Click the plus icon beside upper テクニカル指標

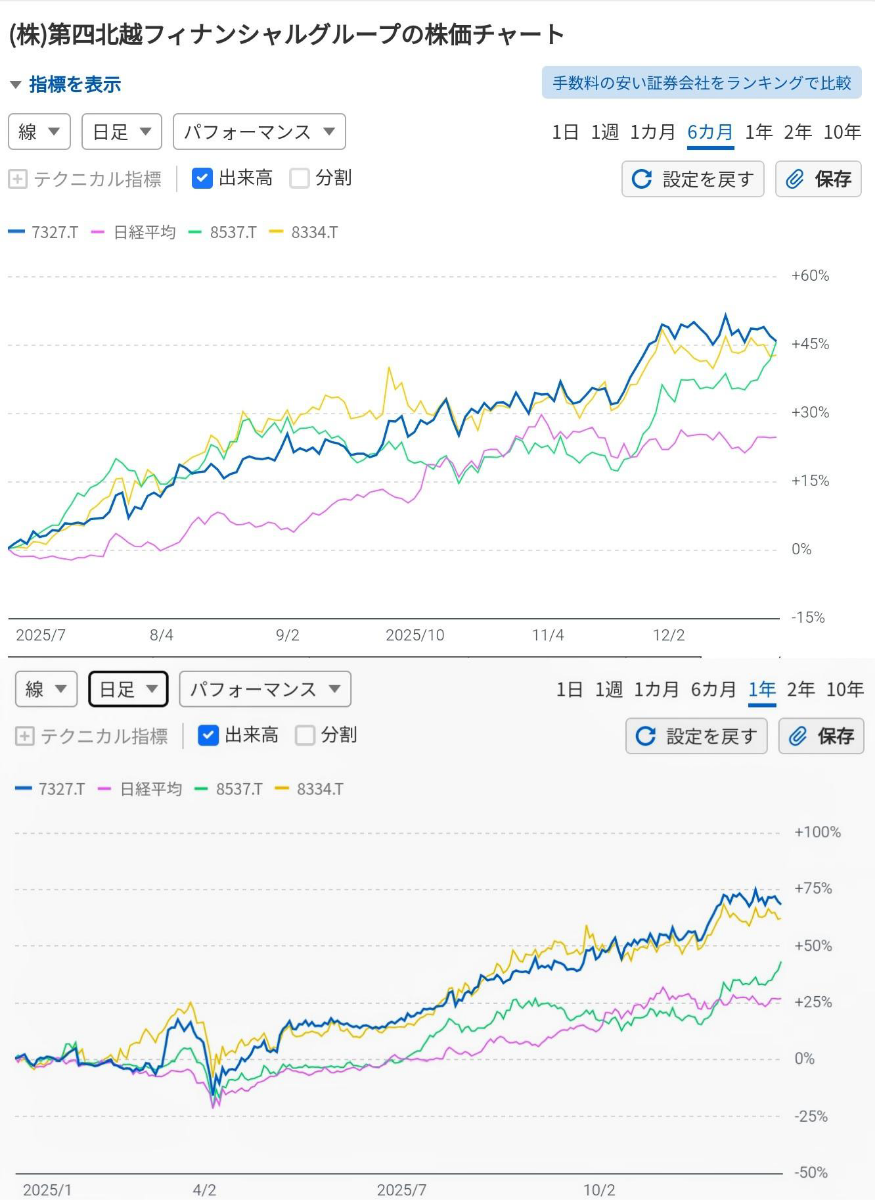pos(17,179)
